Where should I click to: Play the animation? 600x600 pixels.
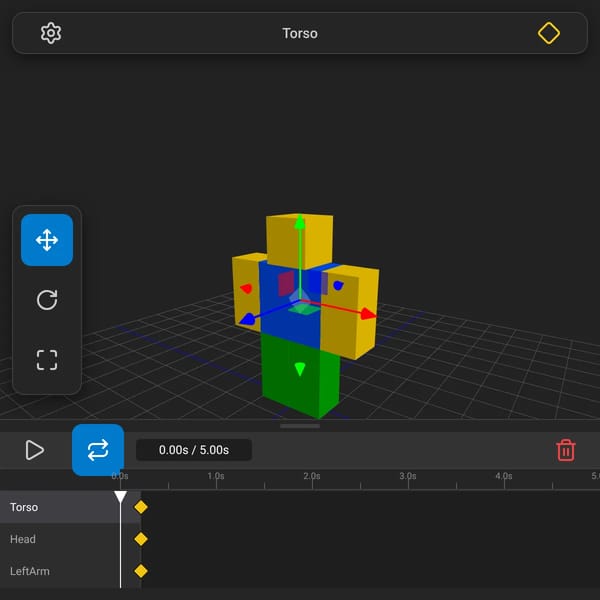[34, 450]
